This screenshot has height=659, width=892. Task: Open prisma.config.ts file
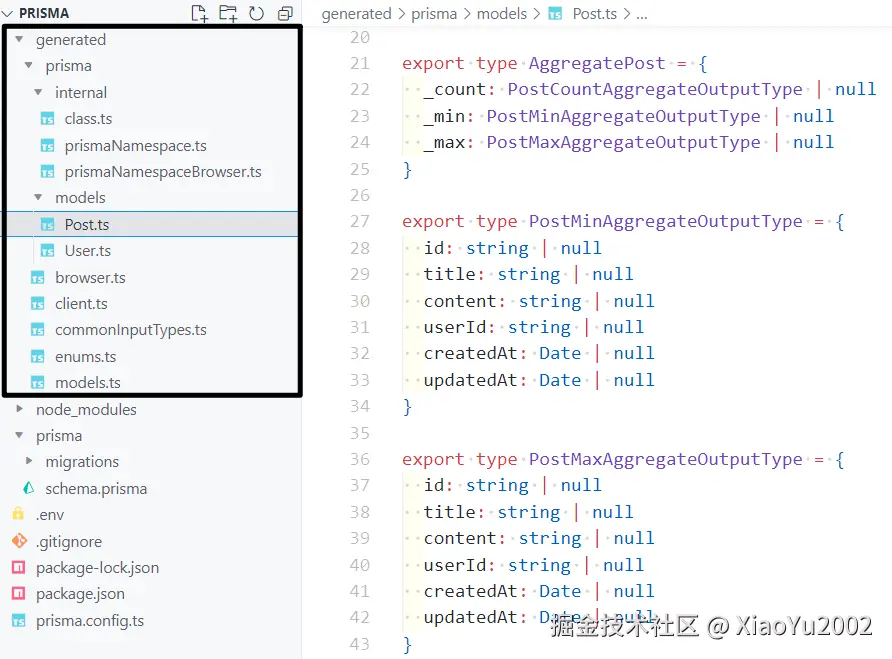coord(89,620)
